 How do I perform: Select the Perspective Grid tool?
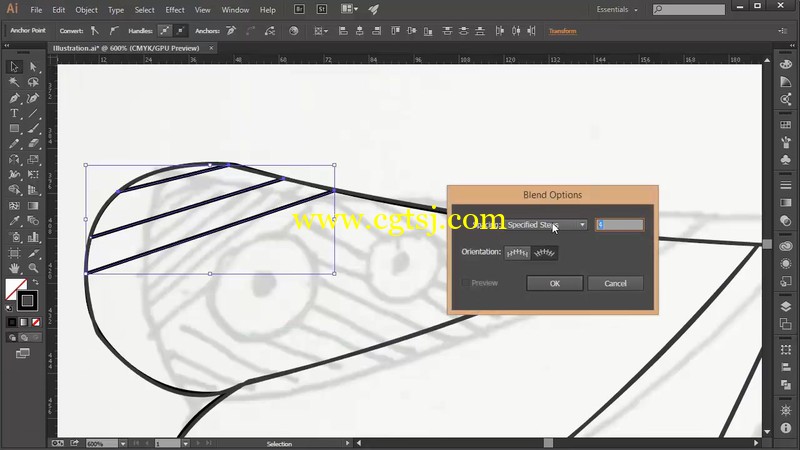click(x=33, y=190)
